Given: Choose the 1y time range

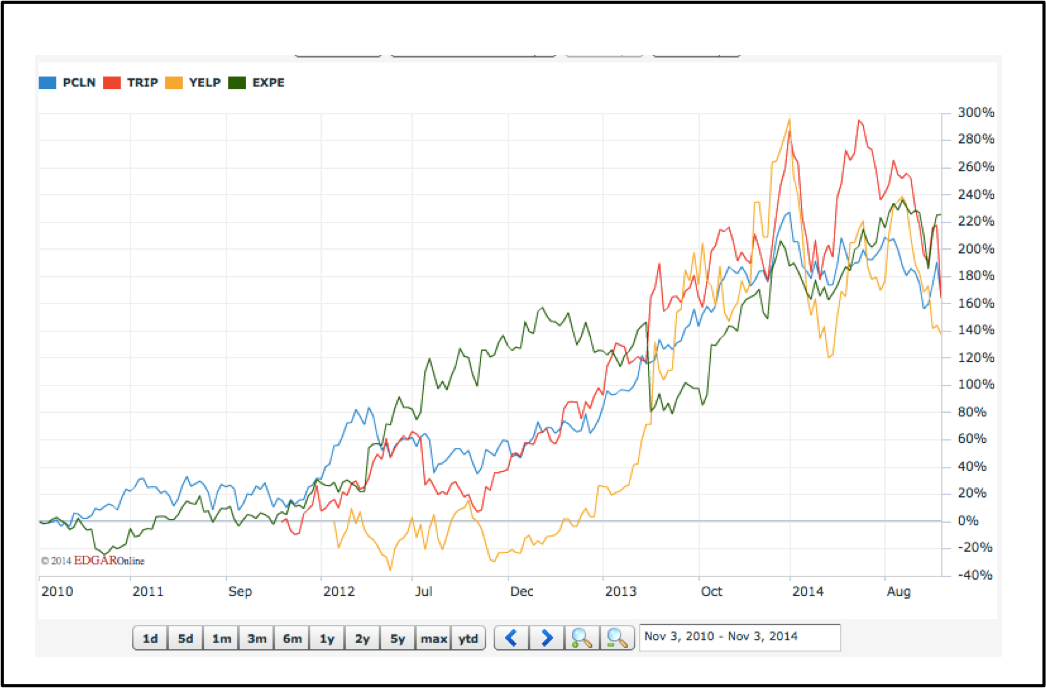Looking at the screenshot, I should 327,639.
